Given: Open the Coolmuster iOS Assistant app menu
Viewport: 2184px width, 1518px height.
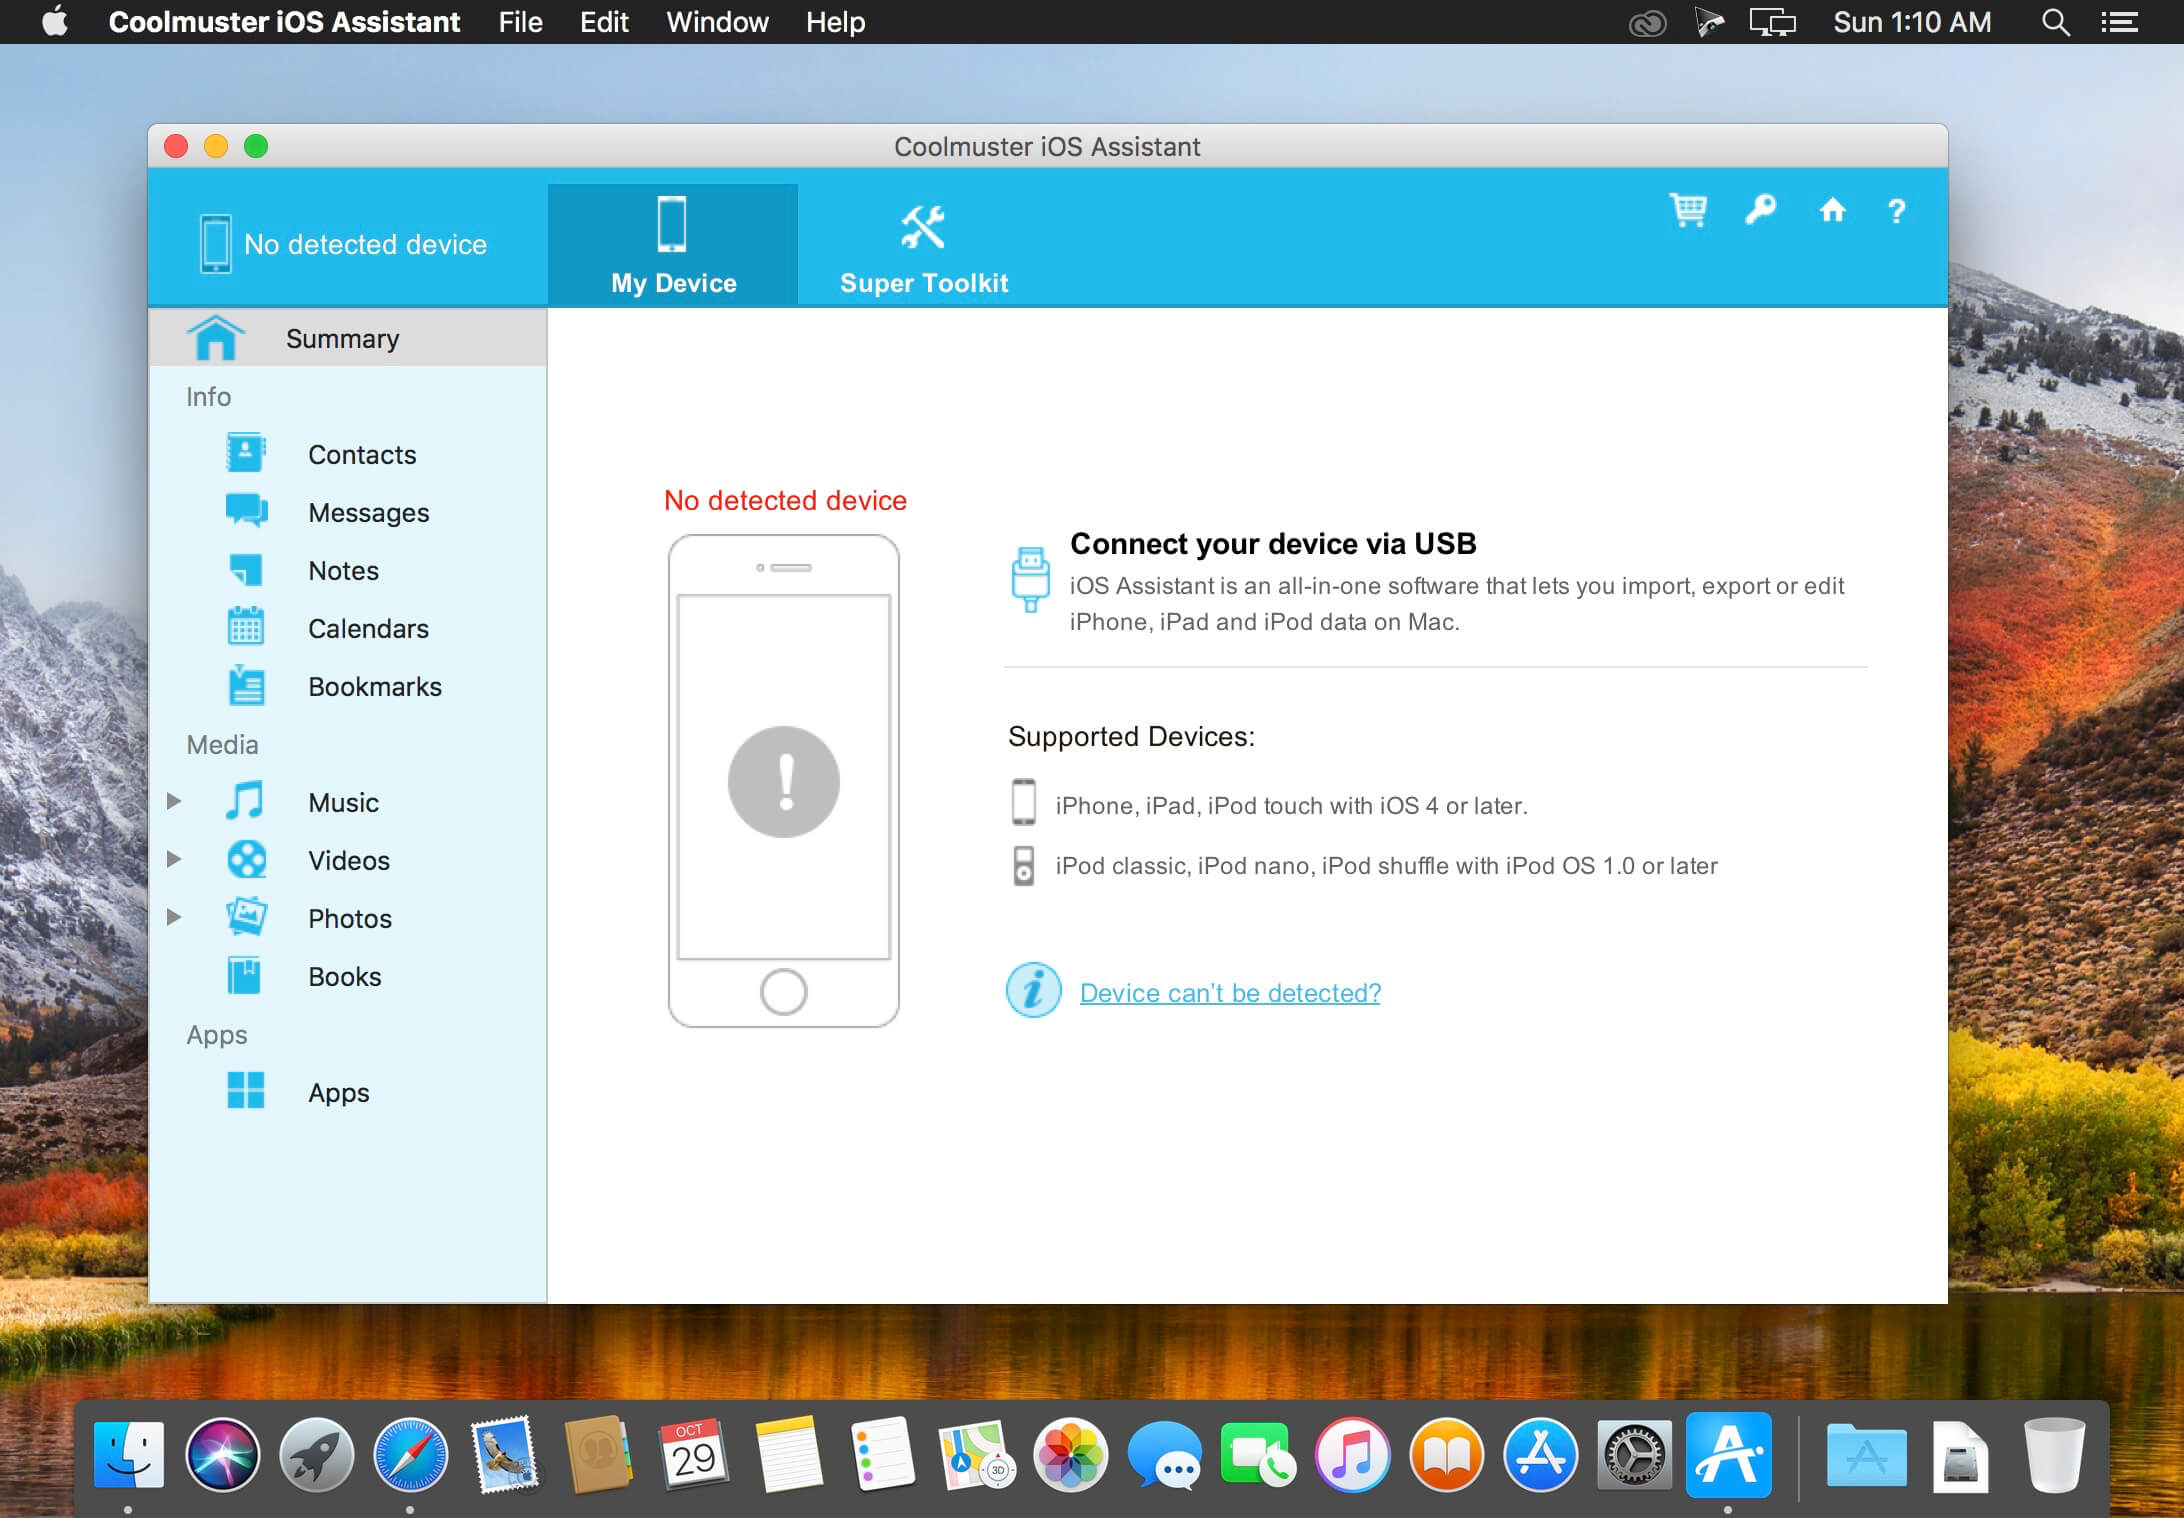Looking at the screenshot, I should (x=284, y=22).
